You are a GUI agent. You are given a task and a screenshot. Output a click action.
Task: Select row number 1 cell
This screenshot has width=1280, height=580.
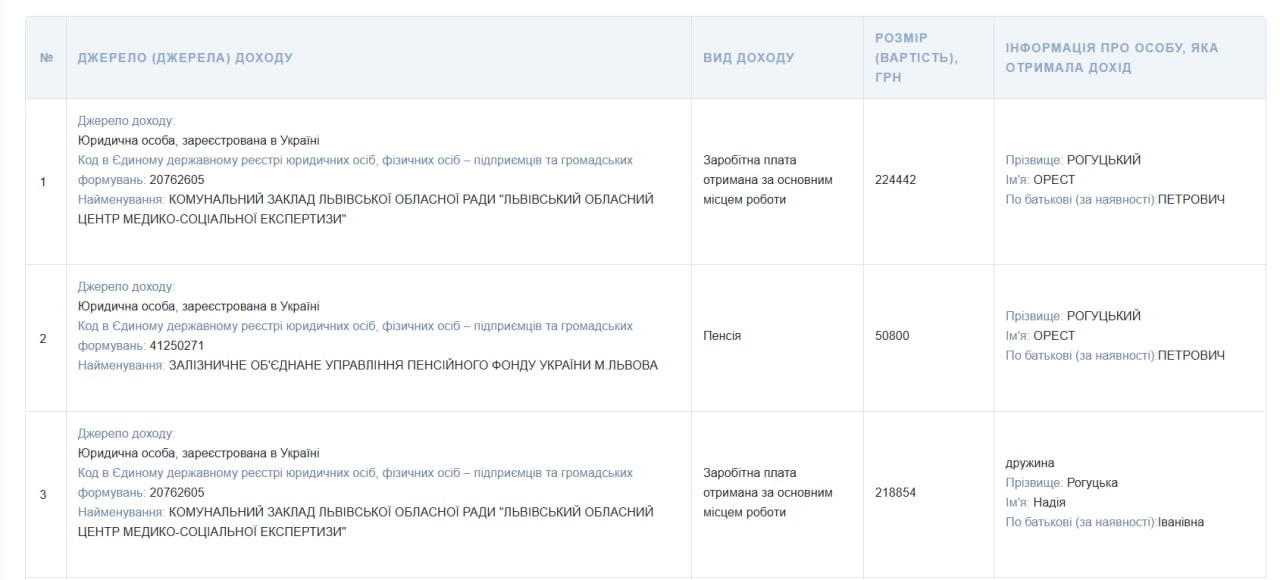(46, 182)
